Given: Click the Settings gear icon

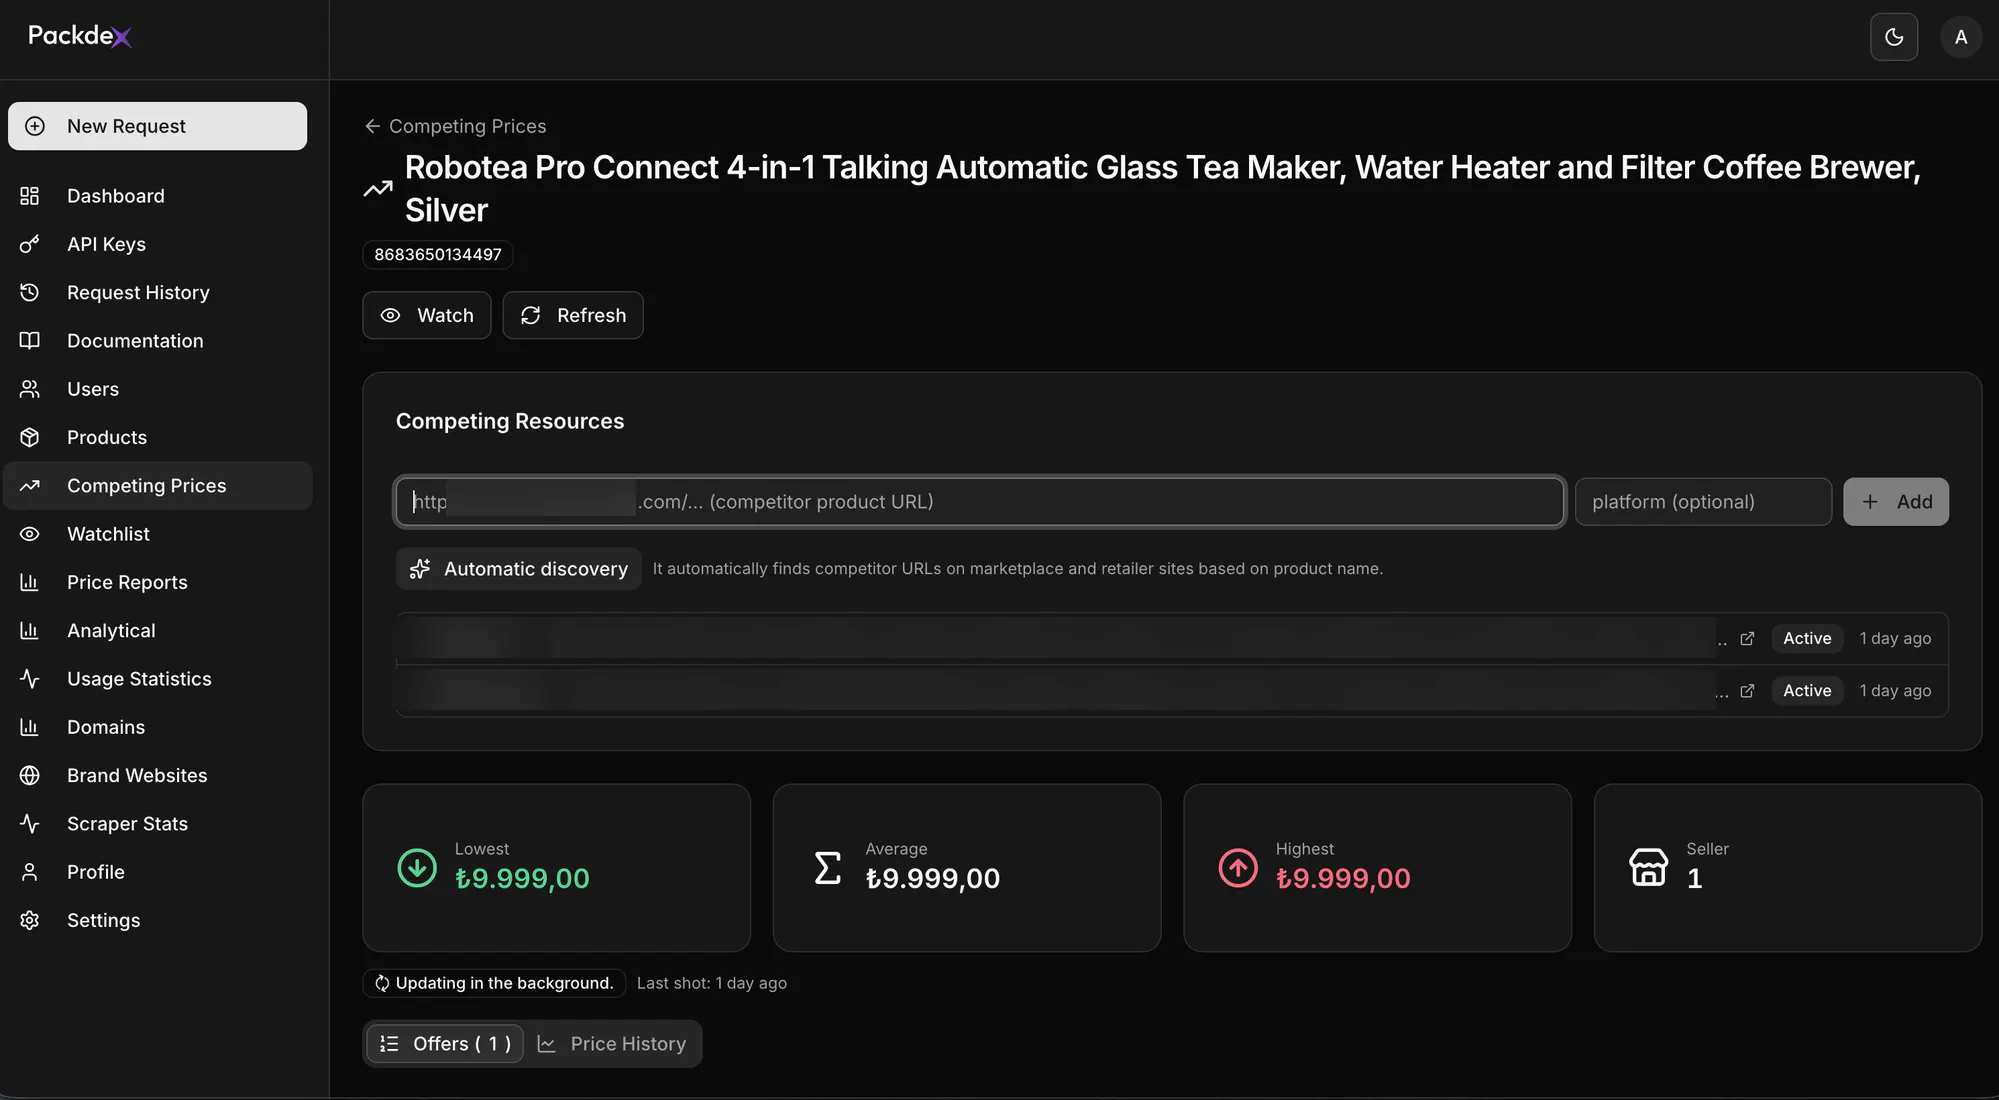Looking at the screenshot, I should coord(30,920).
